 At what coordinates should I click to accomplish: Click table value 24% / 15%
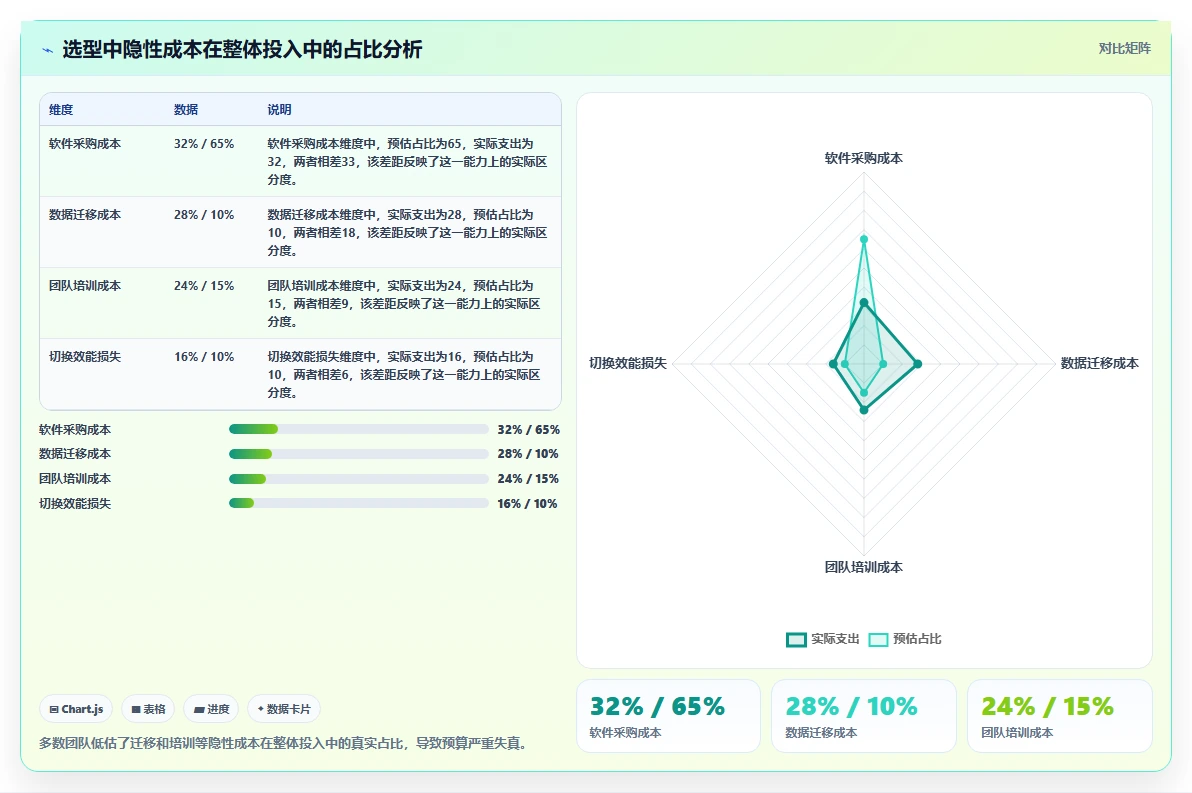(204, 286)
